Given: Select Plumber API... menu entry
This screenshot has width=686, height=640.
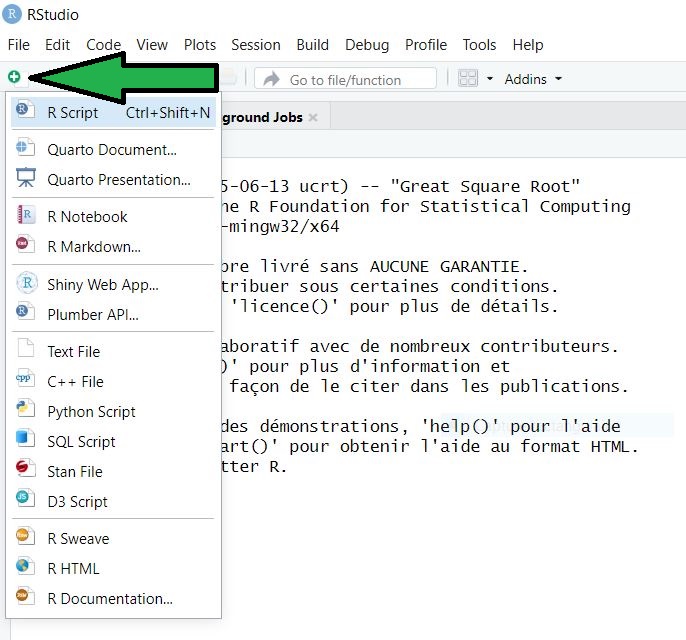Looking at the screenshot, I should (x=113, y=315).
